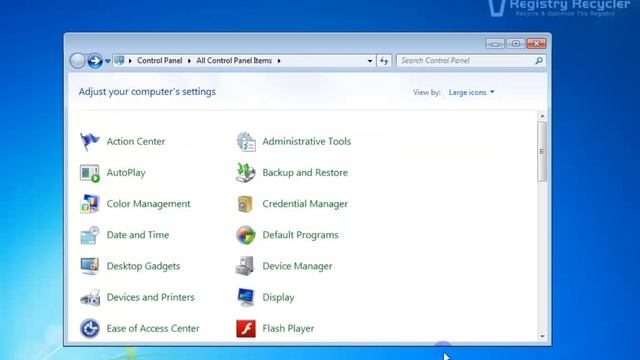Click the Default Programs icon
Image resolution: width=640 pixels, height=360 pixels.
[246, 235]
